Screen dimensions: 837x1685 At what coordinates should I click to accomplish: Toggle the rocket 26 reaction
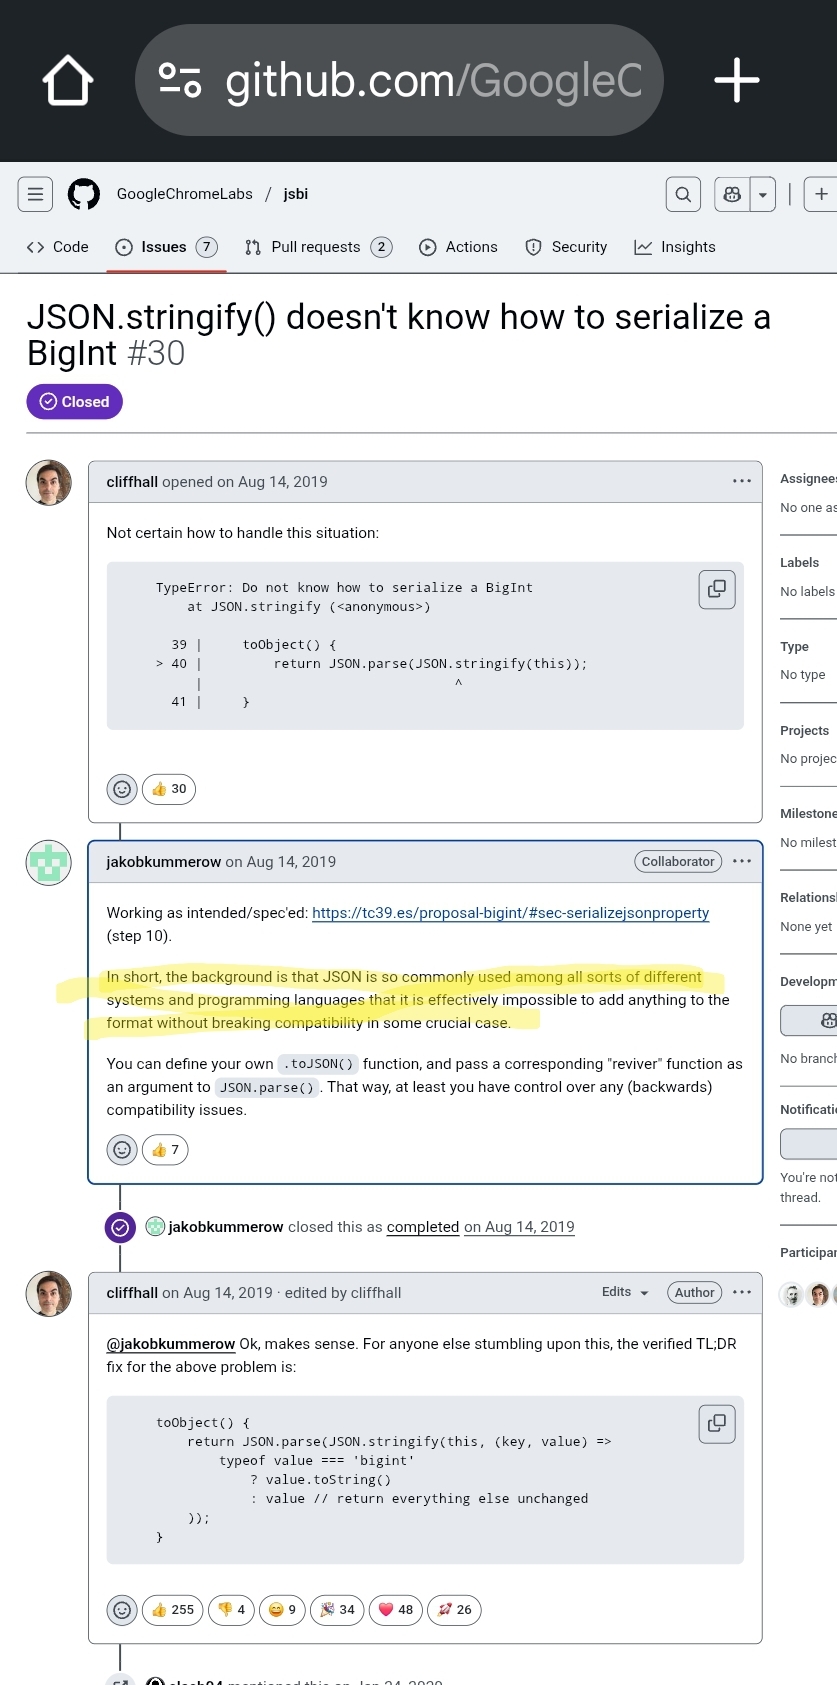(x=454, y=1610)
